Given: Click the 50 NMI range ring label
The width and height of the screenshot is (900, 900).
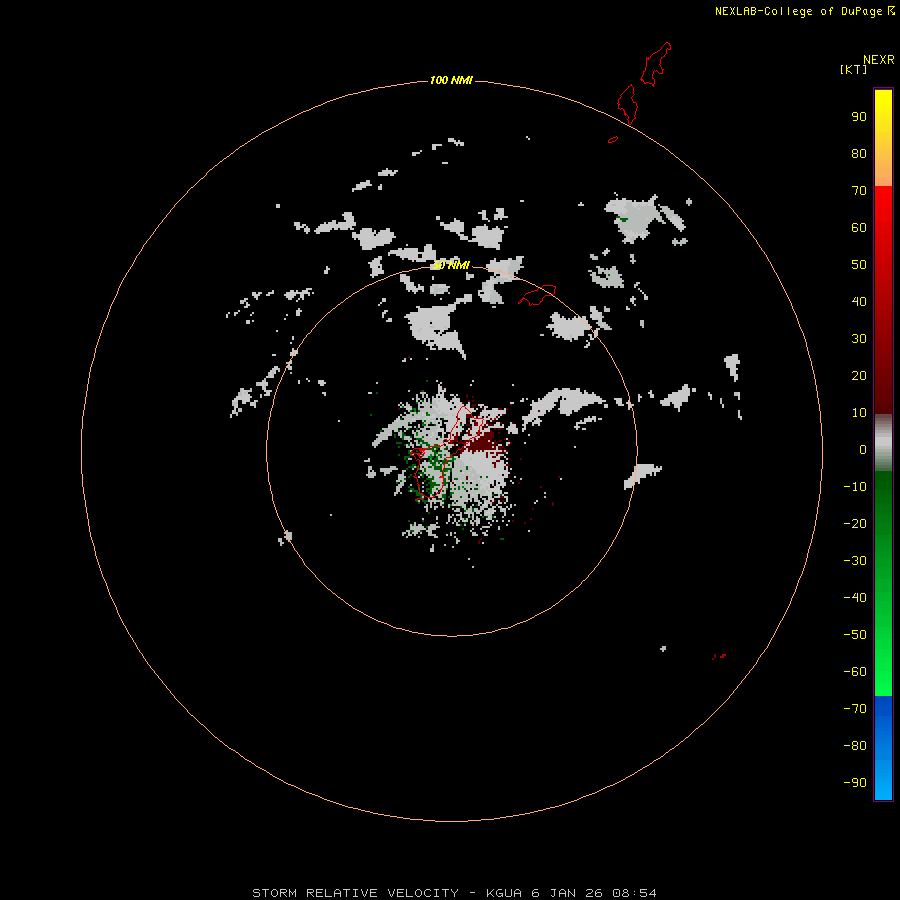Looking at the screenshot, I should [451, 265].
